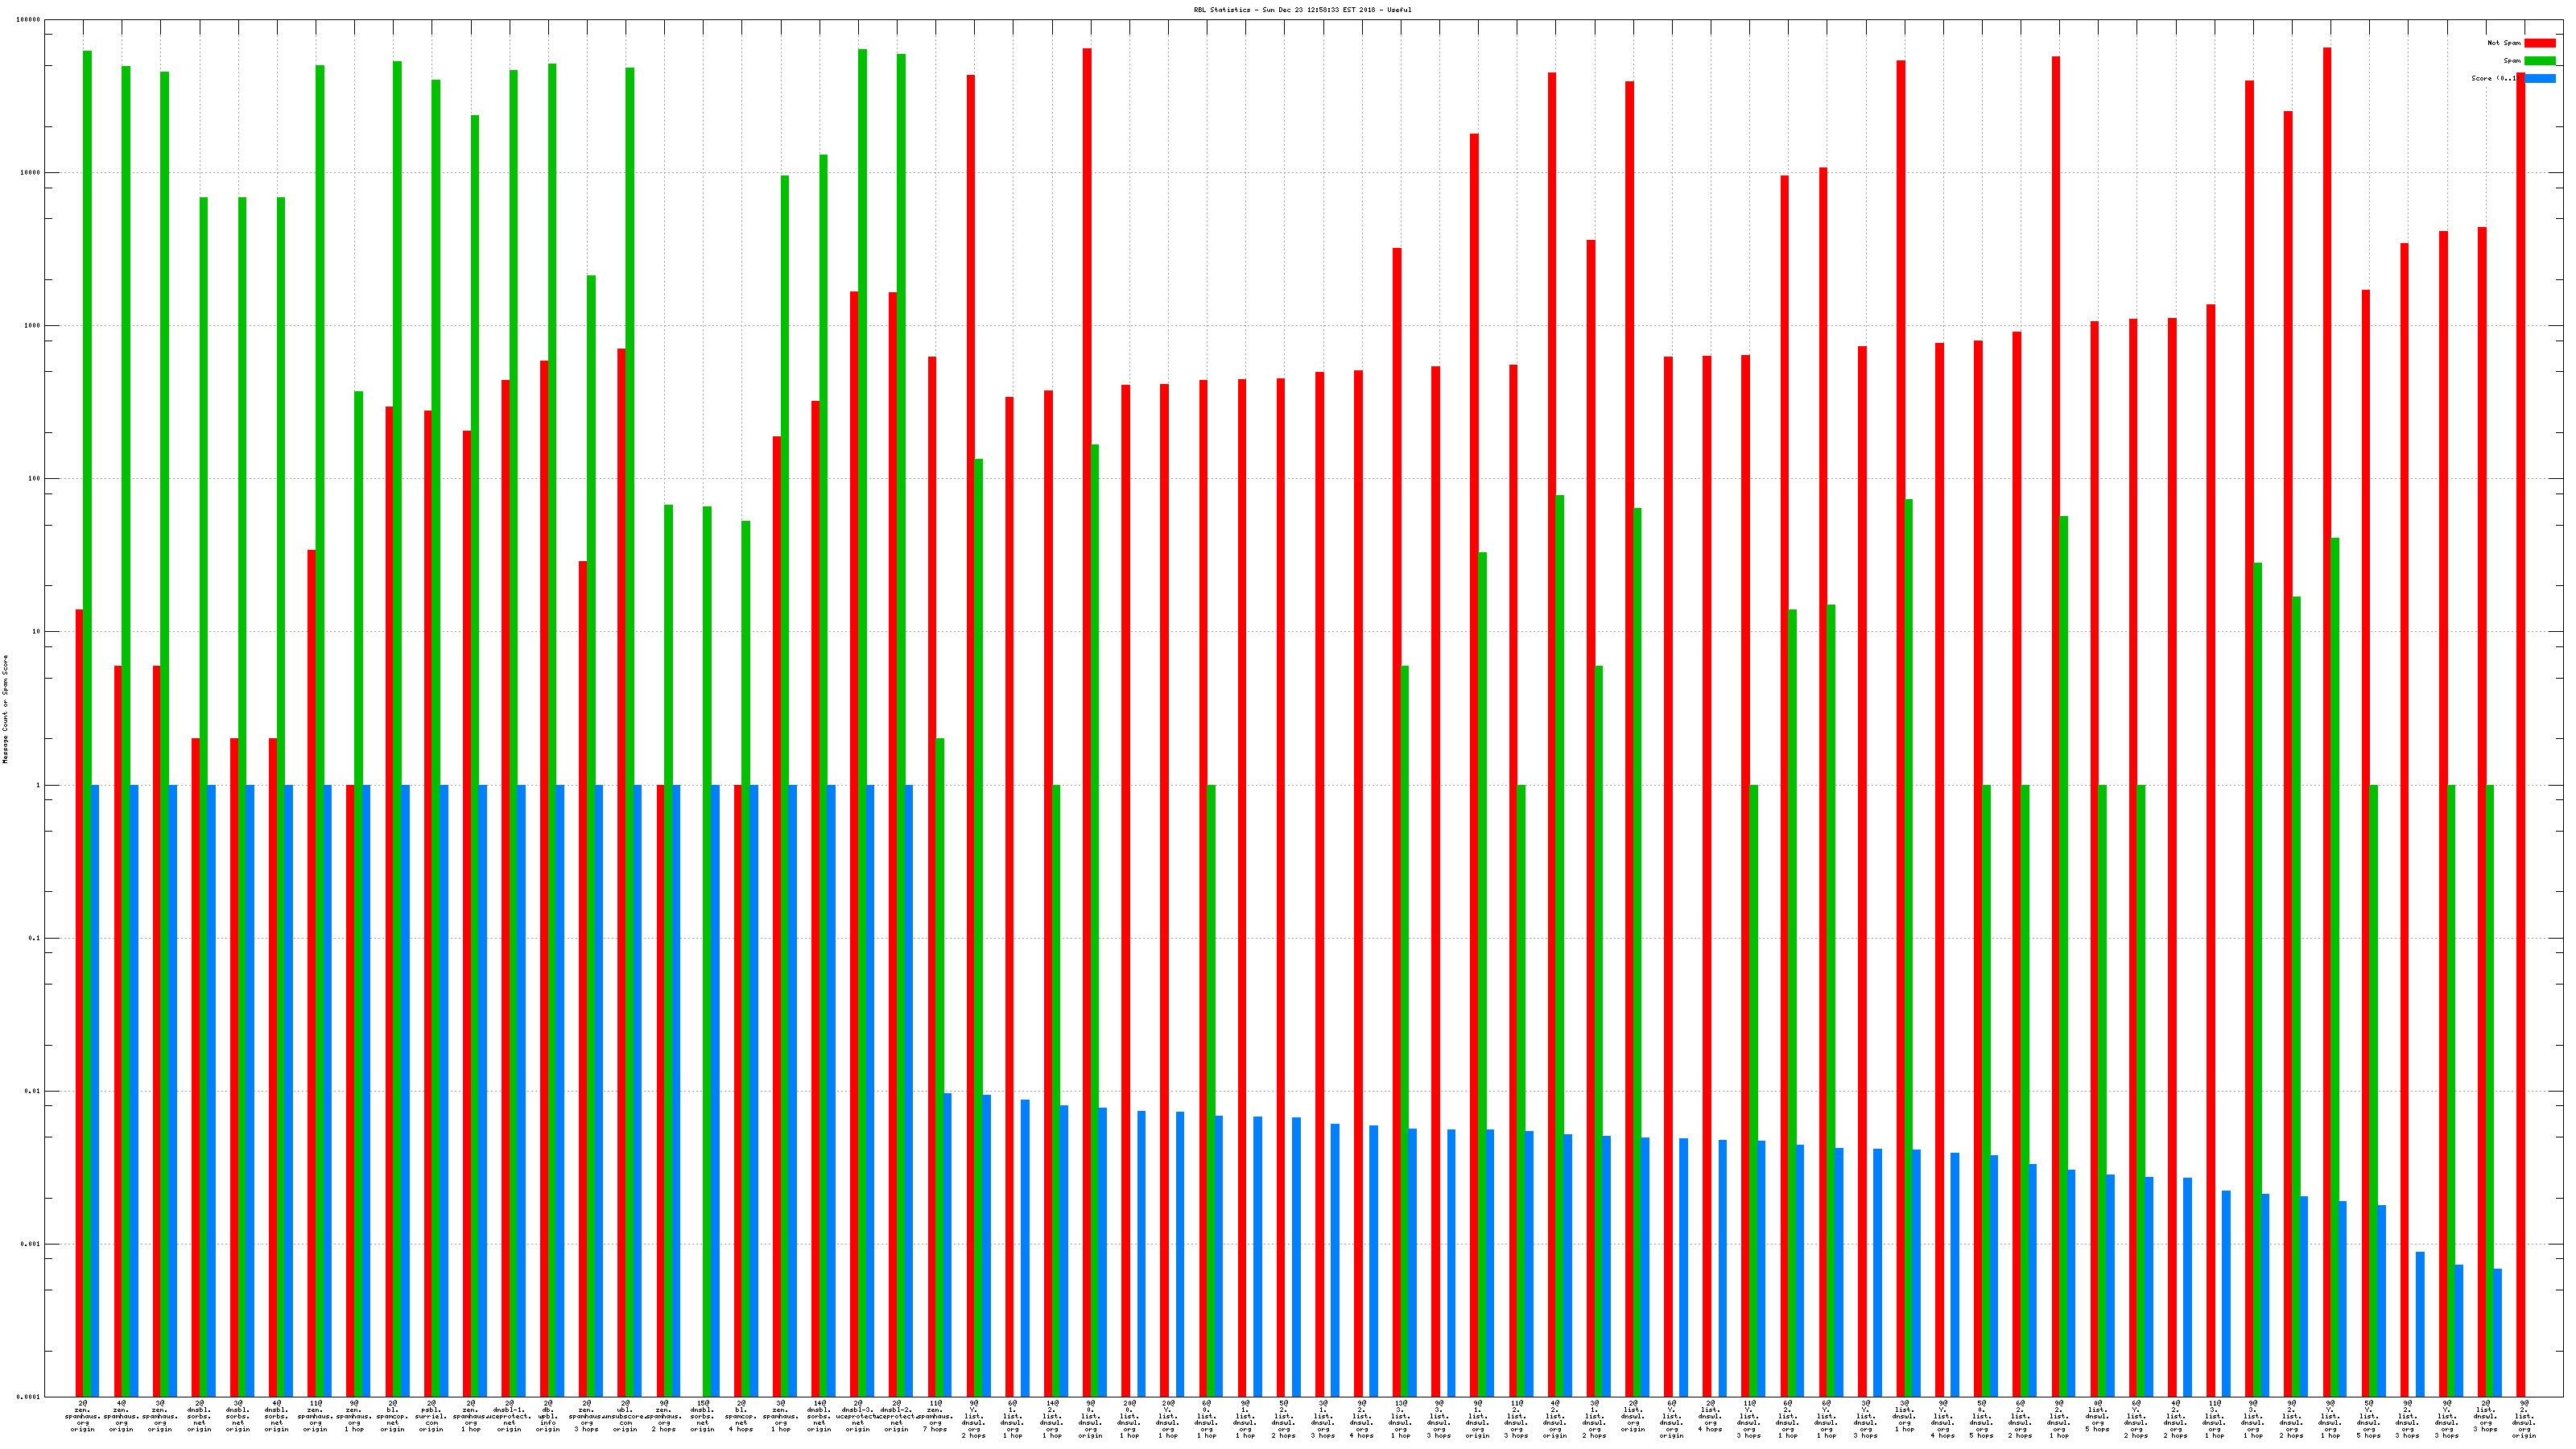Click the bl.spamcop.net 4 hops axis label
The image size is (2576, 1449).
point(741,1416)
